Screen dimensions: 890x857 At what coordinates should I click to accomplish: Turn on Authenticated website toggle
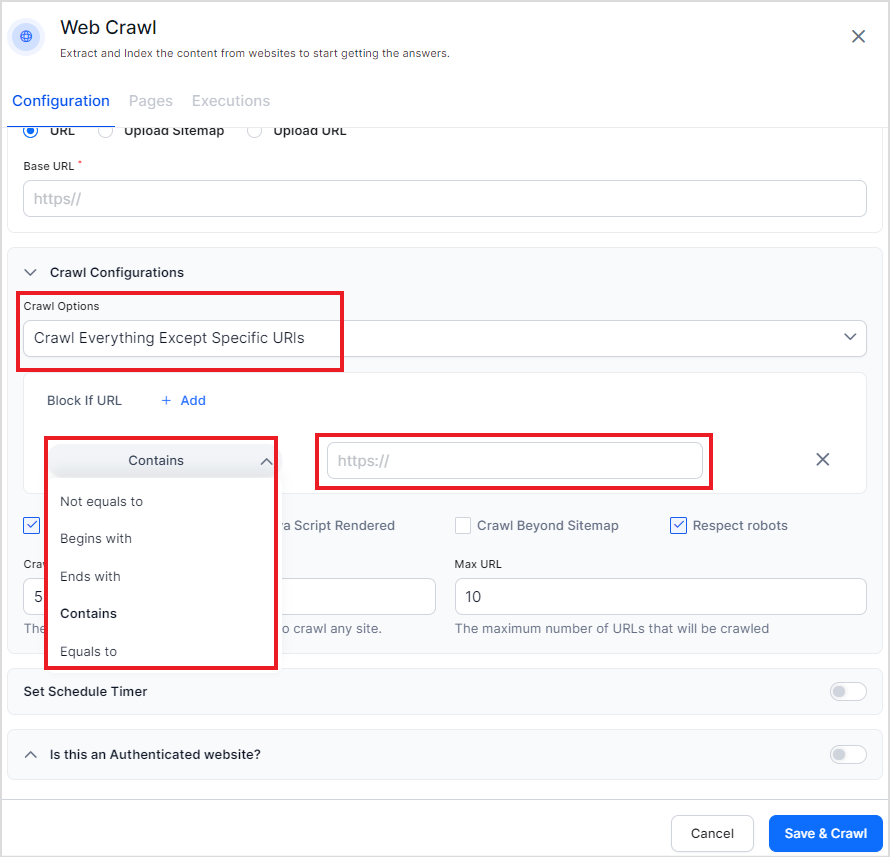tap(847, 754)
